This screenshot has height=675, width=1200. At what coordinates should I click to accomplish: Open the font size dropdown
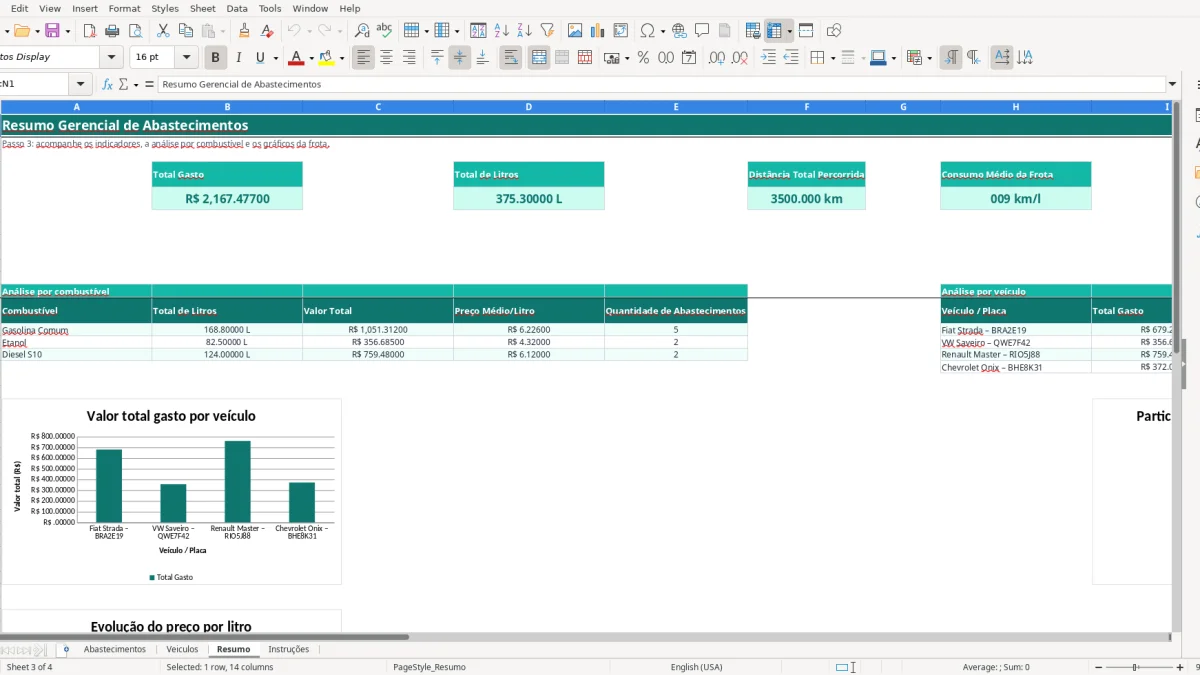[186, 58]
